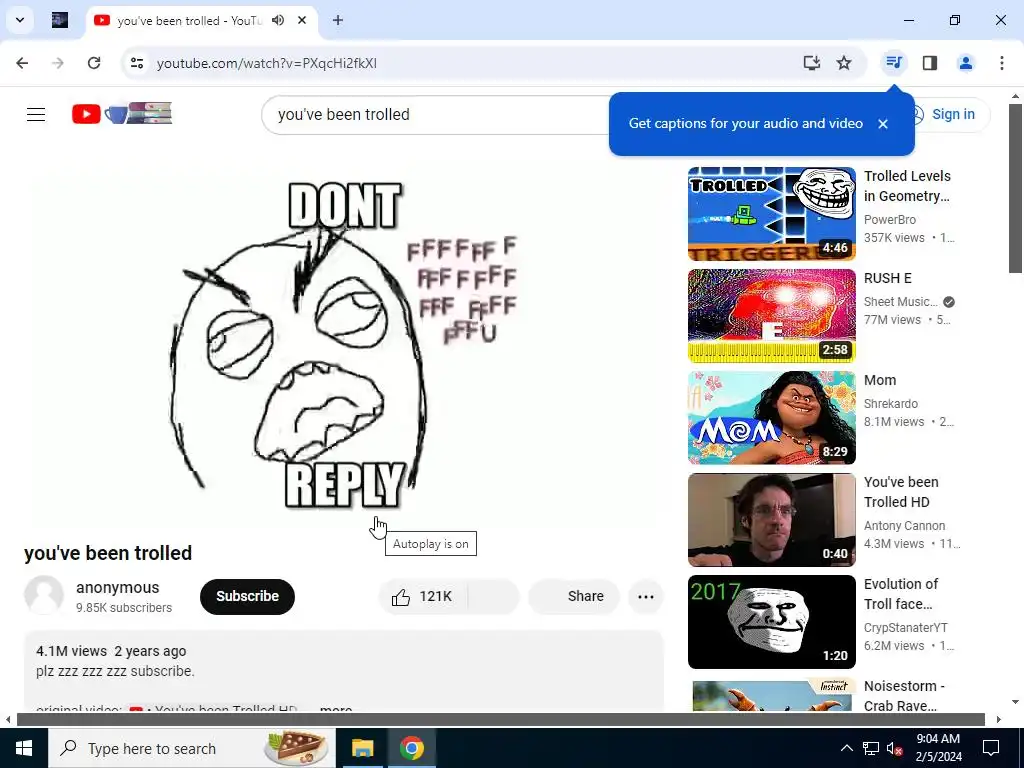Screen dimensions: 1024x768
Task: Open Chrome profile avatar icon
Action: coord(965,63)
